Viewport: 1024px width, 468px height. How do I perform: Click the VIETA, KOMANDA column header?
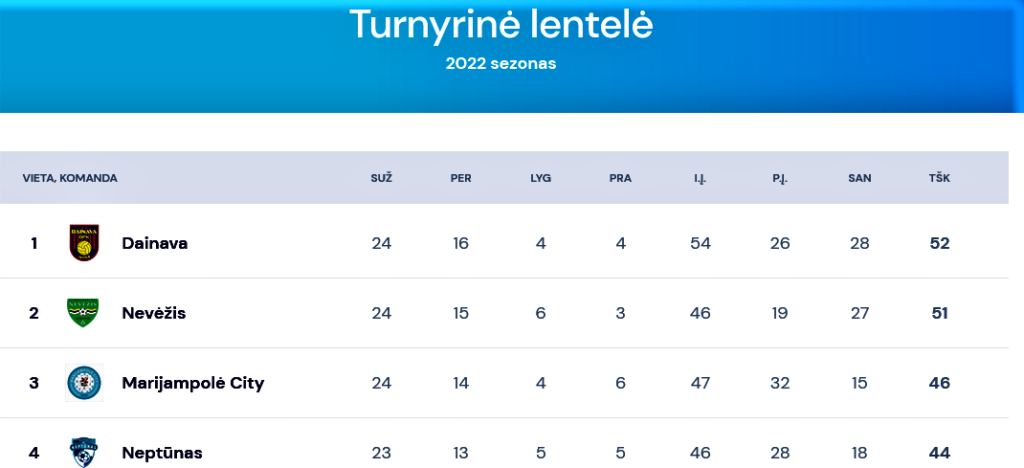(70, 178)
